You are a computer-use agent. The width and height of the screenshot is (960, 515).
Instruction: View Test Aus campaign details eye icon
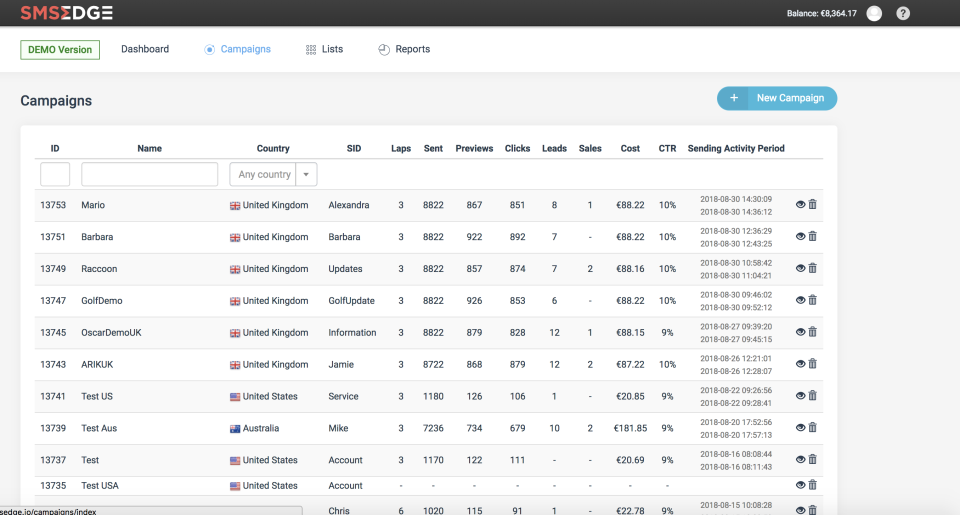click(x=800, y=428)
